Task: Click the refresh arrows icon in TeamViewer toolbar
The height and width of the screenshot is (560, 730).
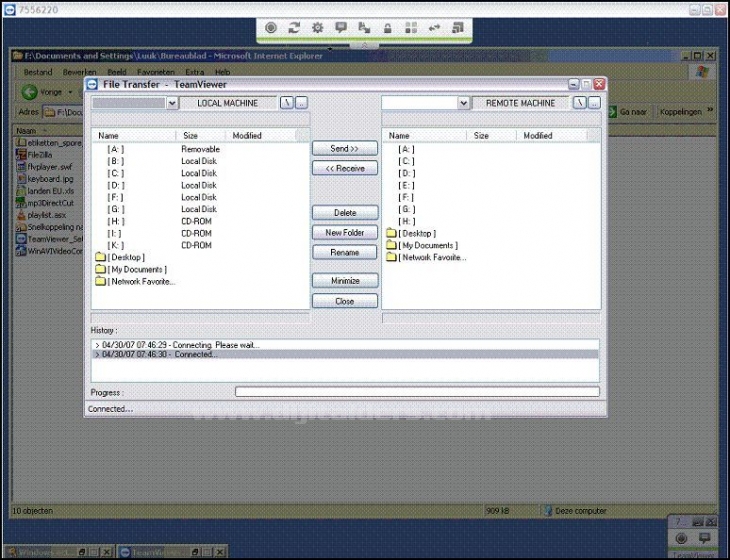Action: tap(294, 28)
